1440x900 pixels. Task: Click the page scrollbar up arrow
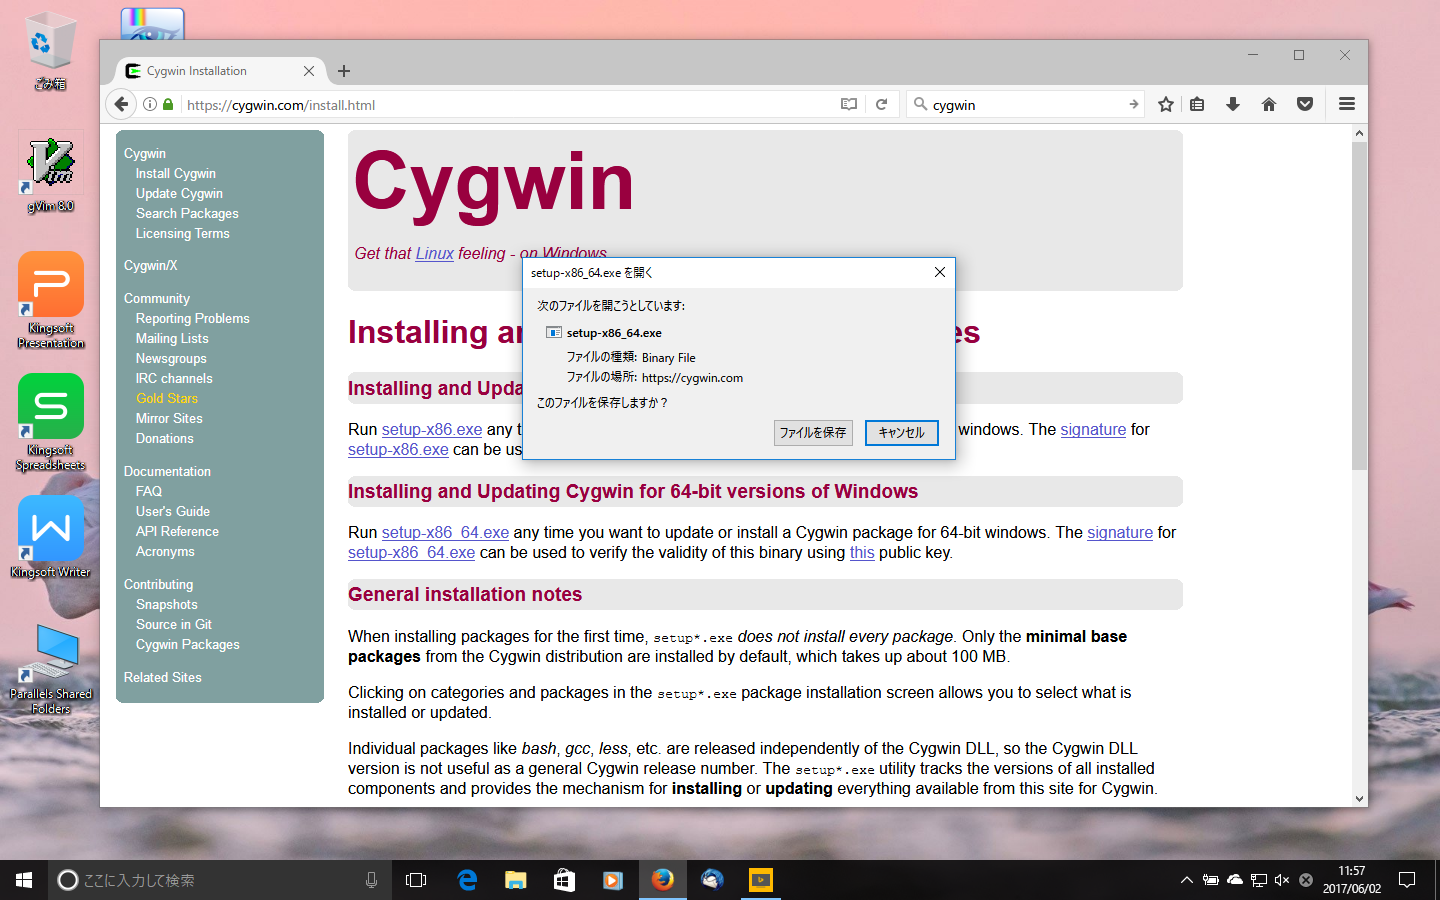(1359, 133)
